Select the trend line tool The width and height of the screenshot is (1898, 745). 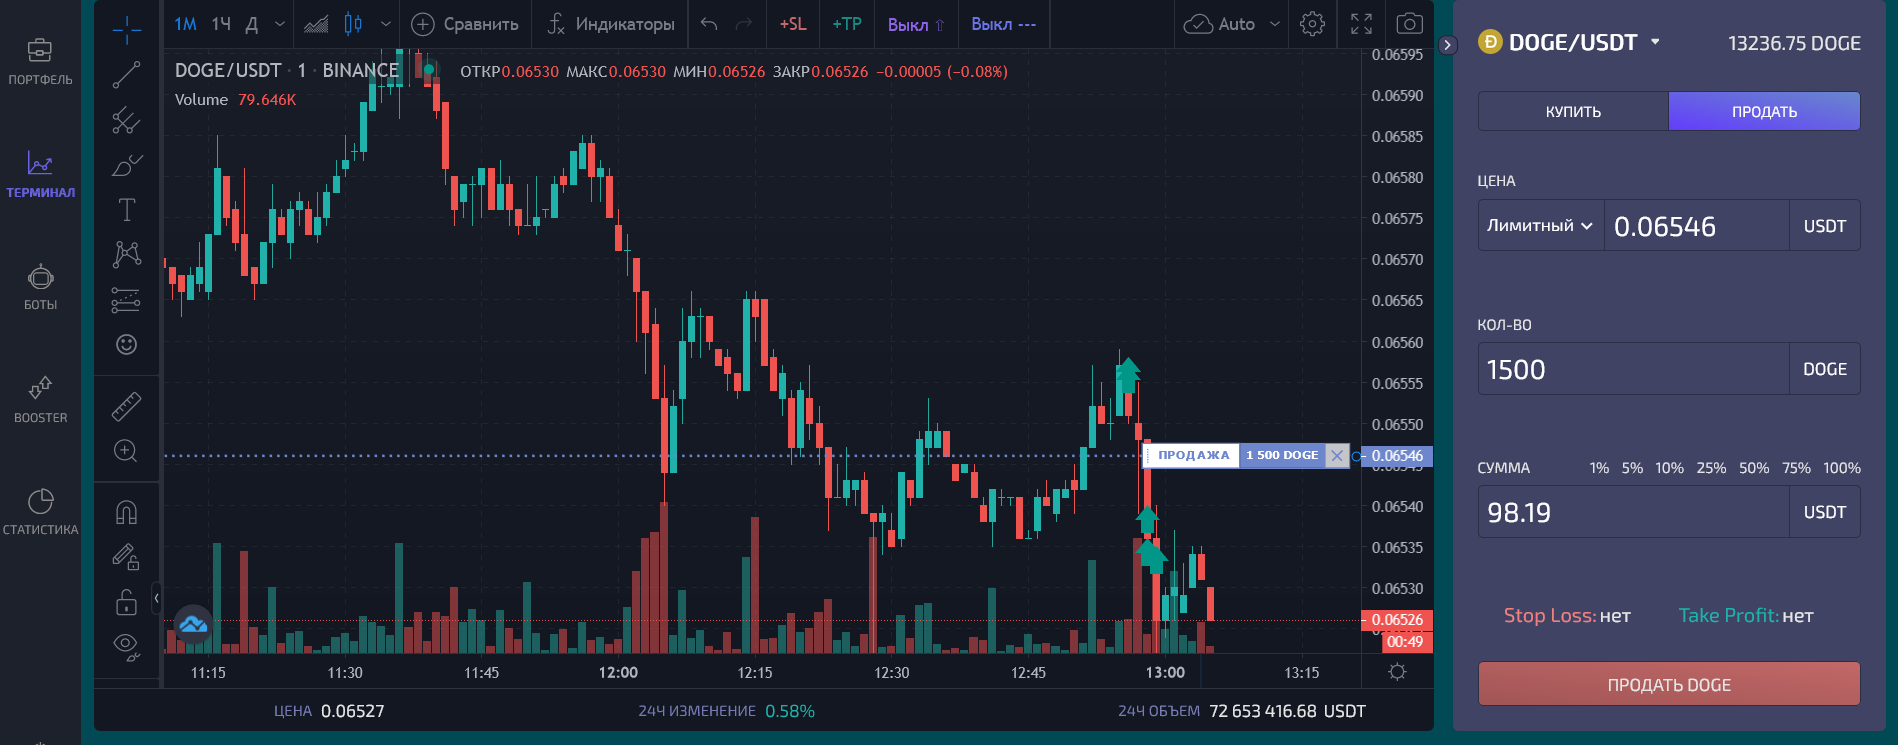pyautogui.click(x=126, y=75)
